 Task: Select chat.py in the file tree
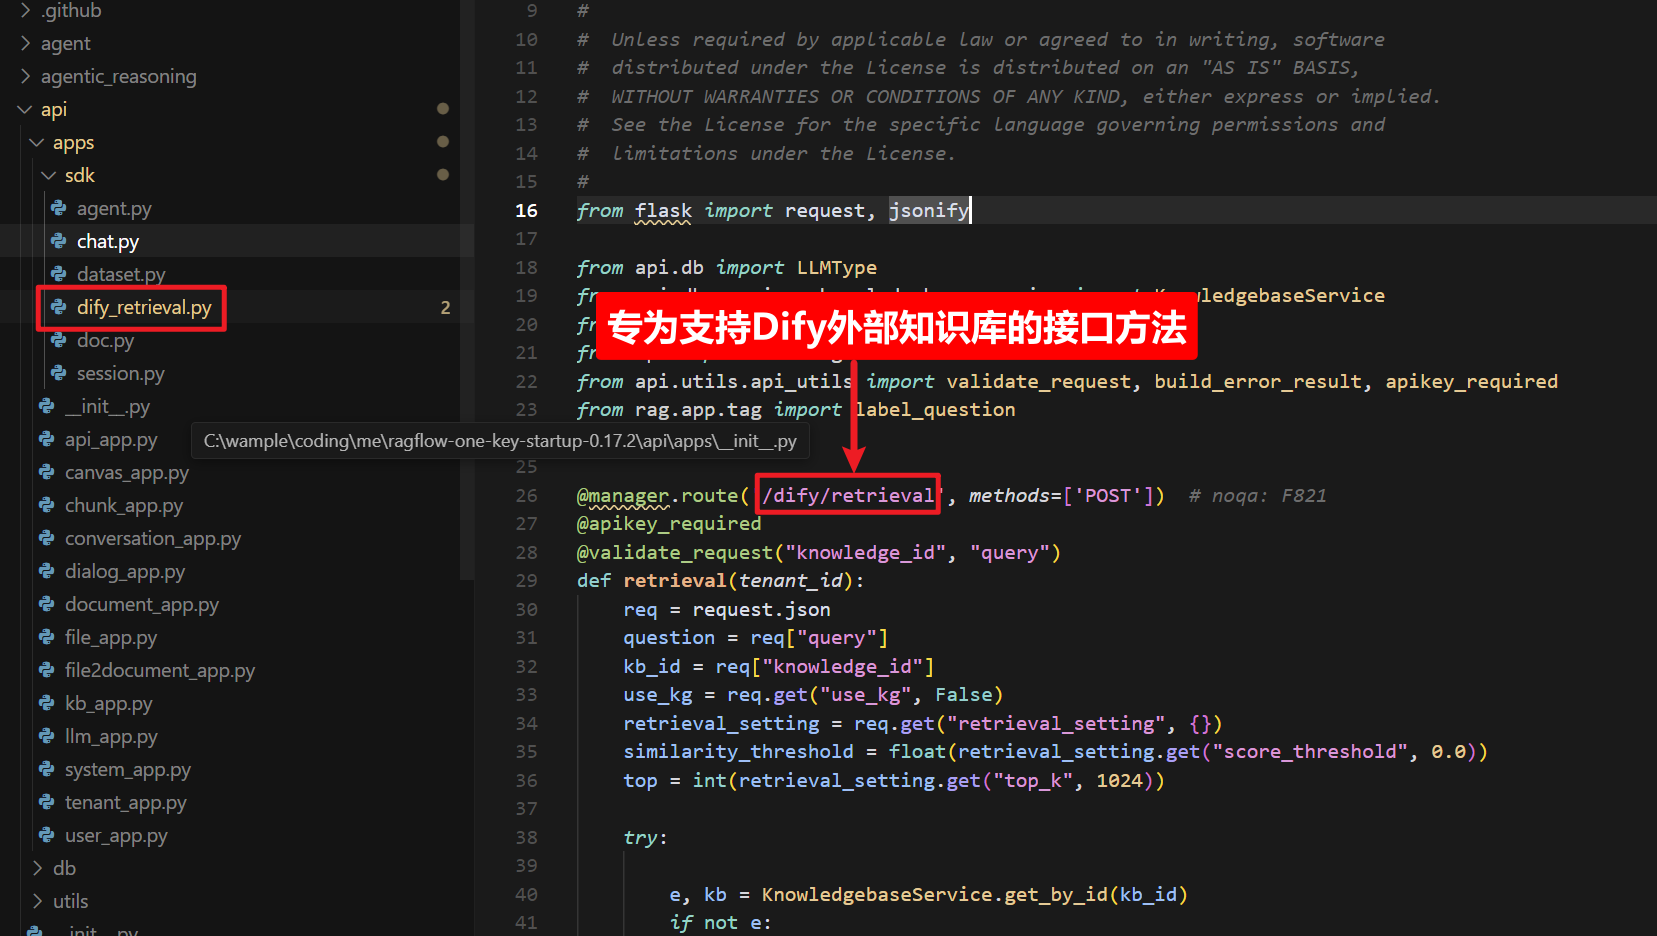pyautogui.click(x=108, y=241)
